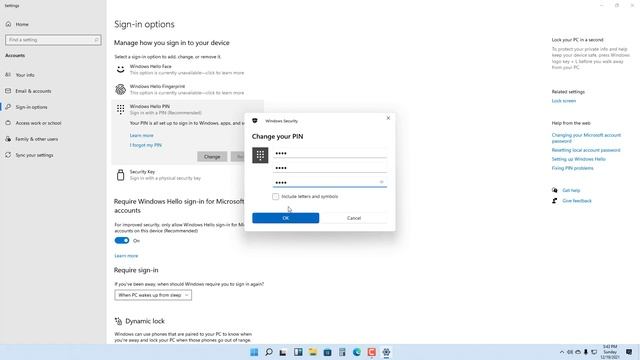640x360 pixels.
Task: Click Get help link
Action: pyautogui.click(x=571, y=191)
